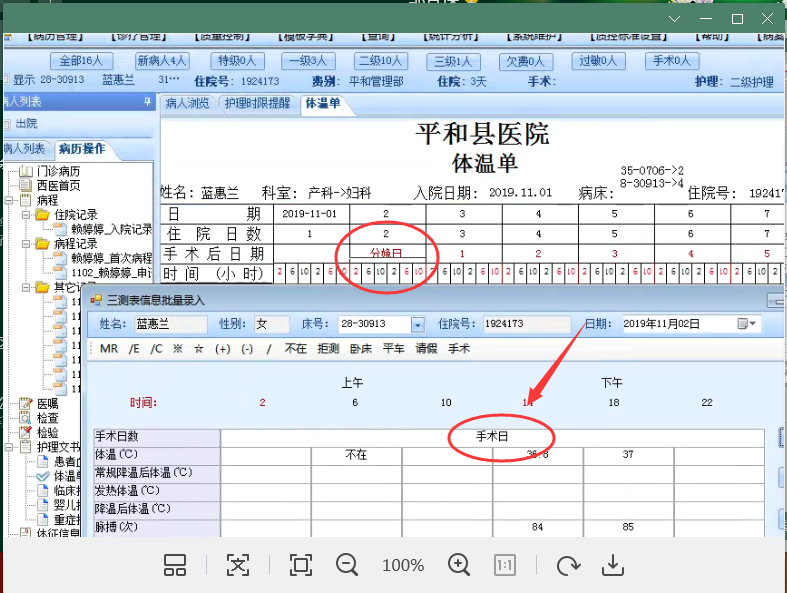This screenshot has width=787, height=593.
Task: Click the 特级0人 button
Action: (x=237, y=61)
